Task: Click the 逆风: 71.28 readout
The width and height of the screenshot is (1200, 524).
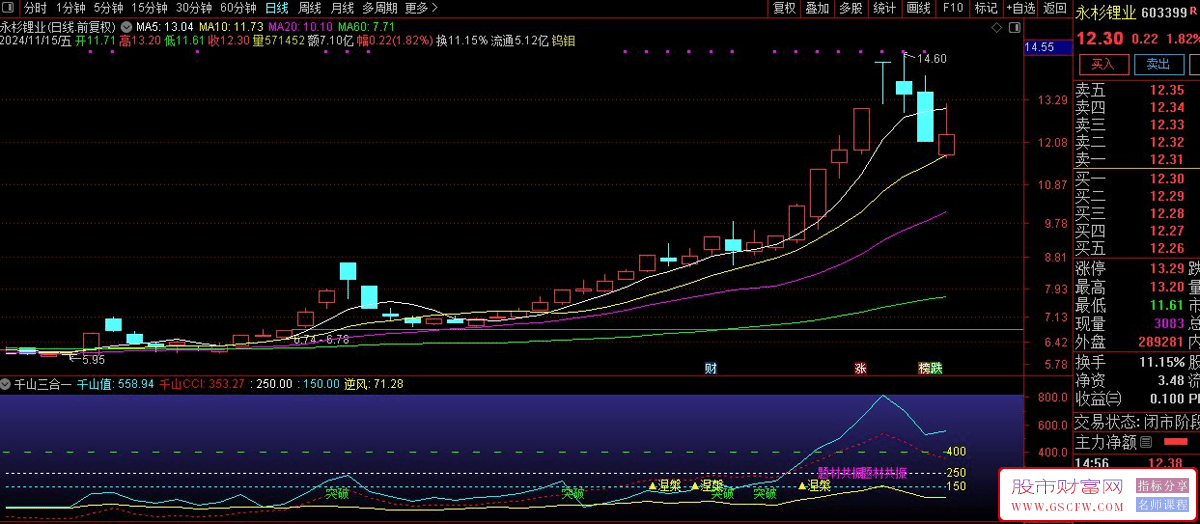Action: [374, 384]
